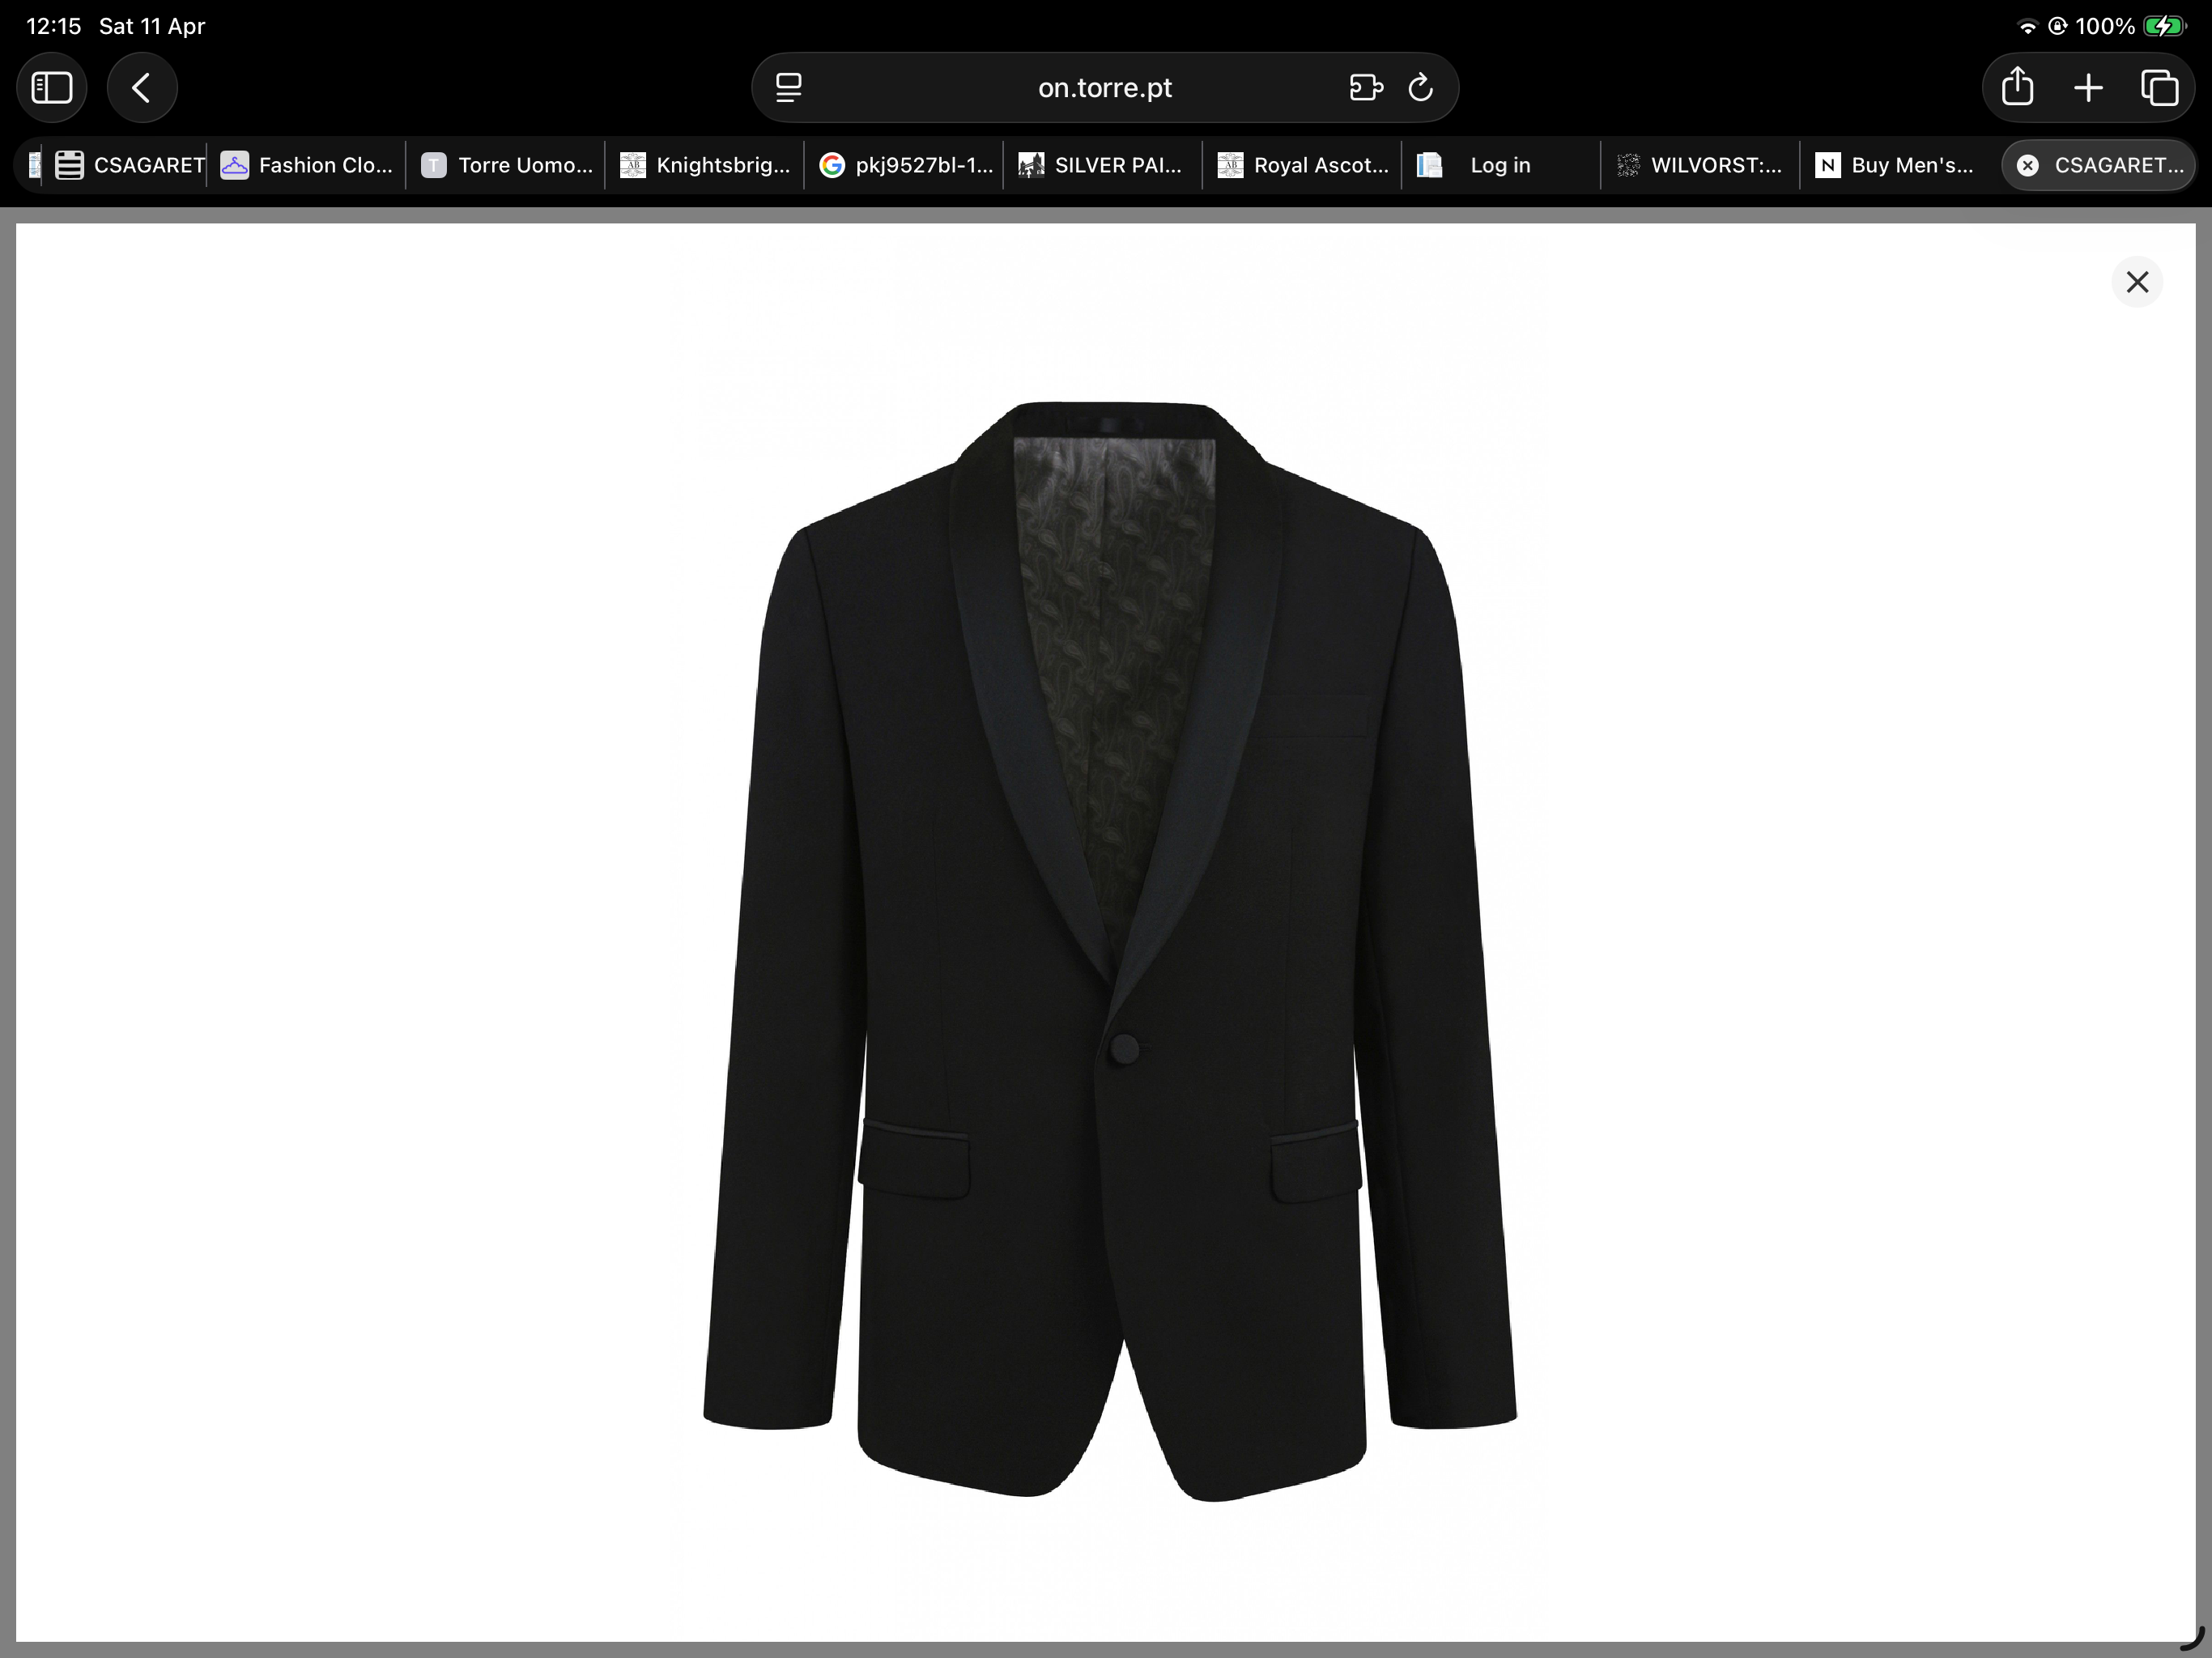
Task: Open the sidebar with the sidebar icon
Action: [x=52, y=87]
